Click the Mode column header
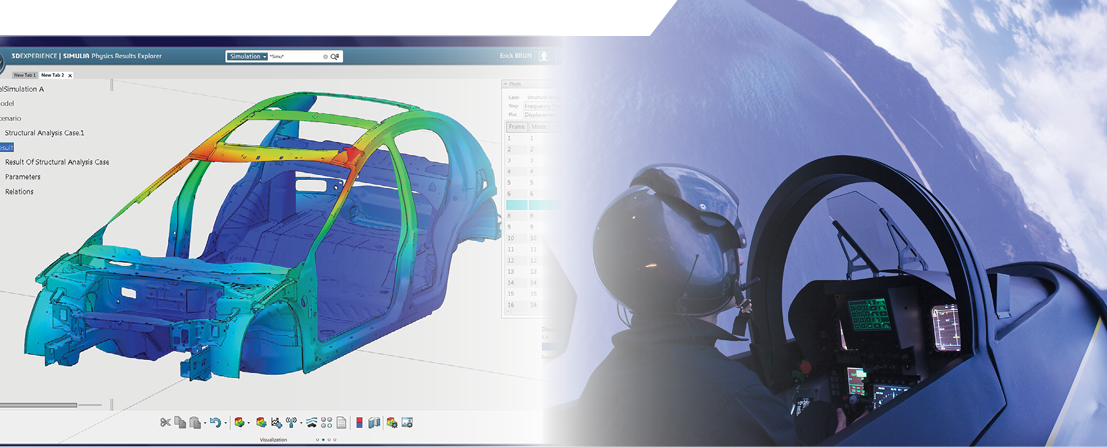The image size is (1107, 447). tap(543, 126)
